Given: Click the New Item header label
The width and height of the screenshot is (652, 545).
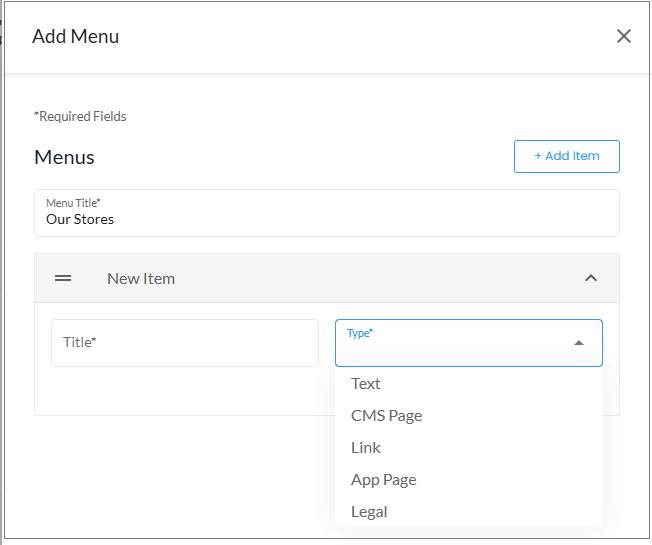Looking at the screenshot, I should tap(141, 278).
